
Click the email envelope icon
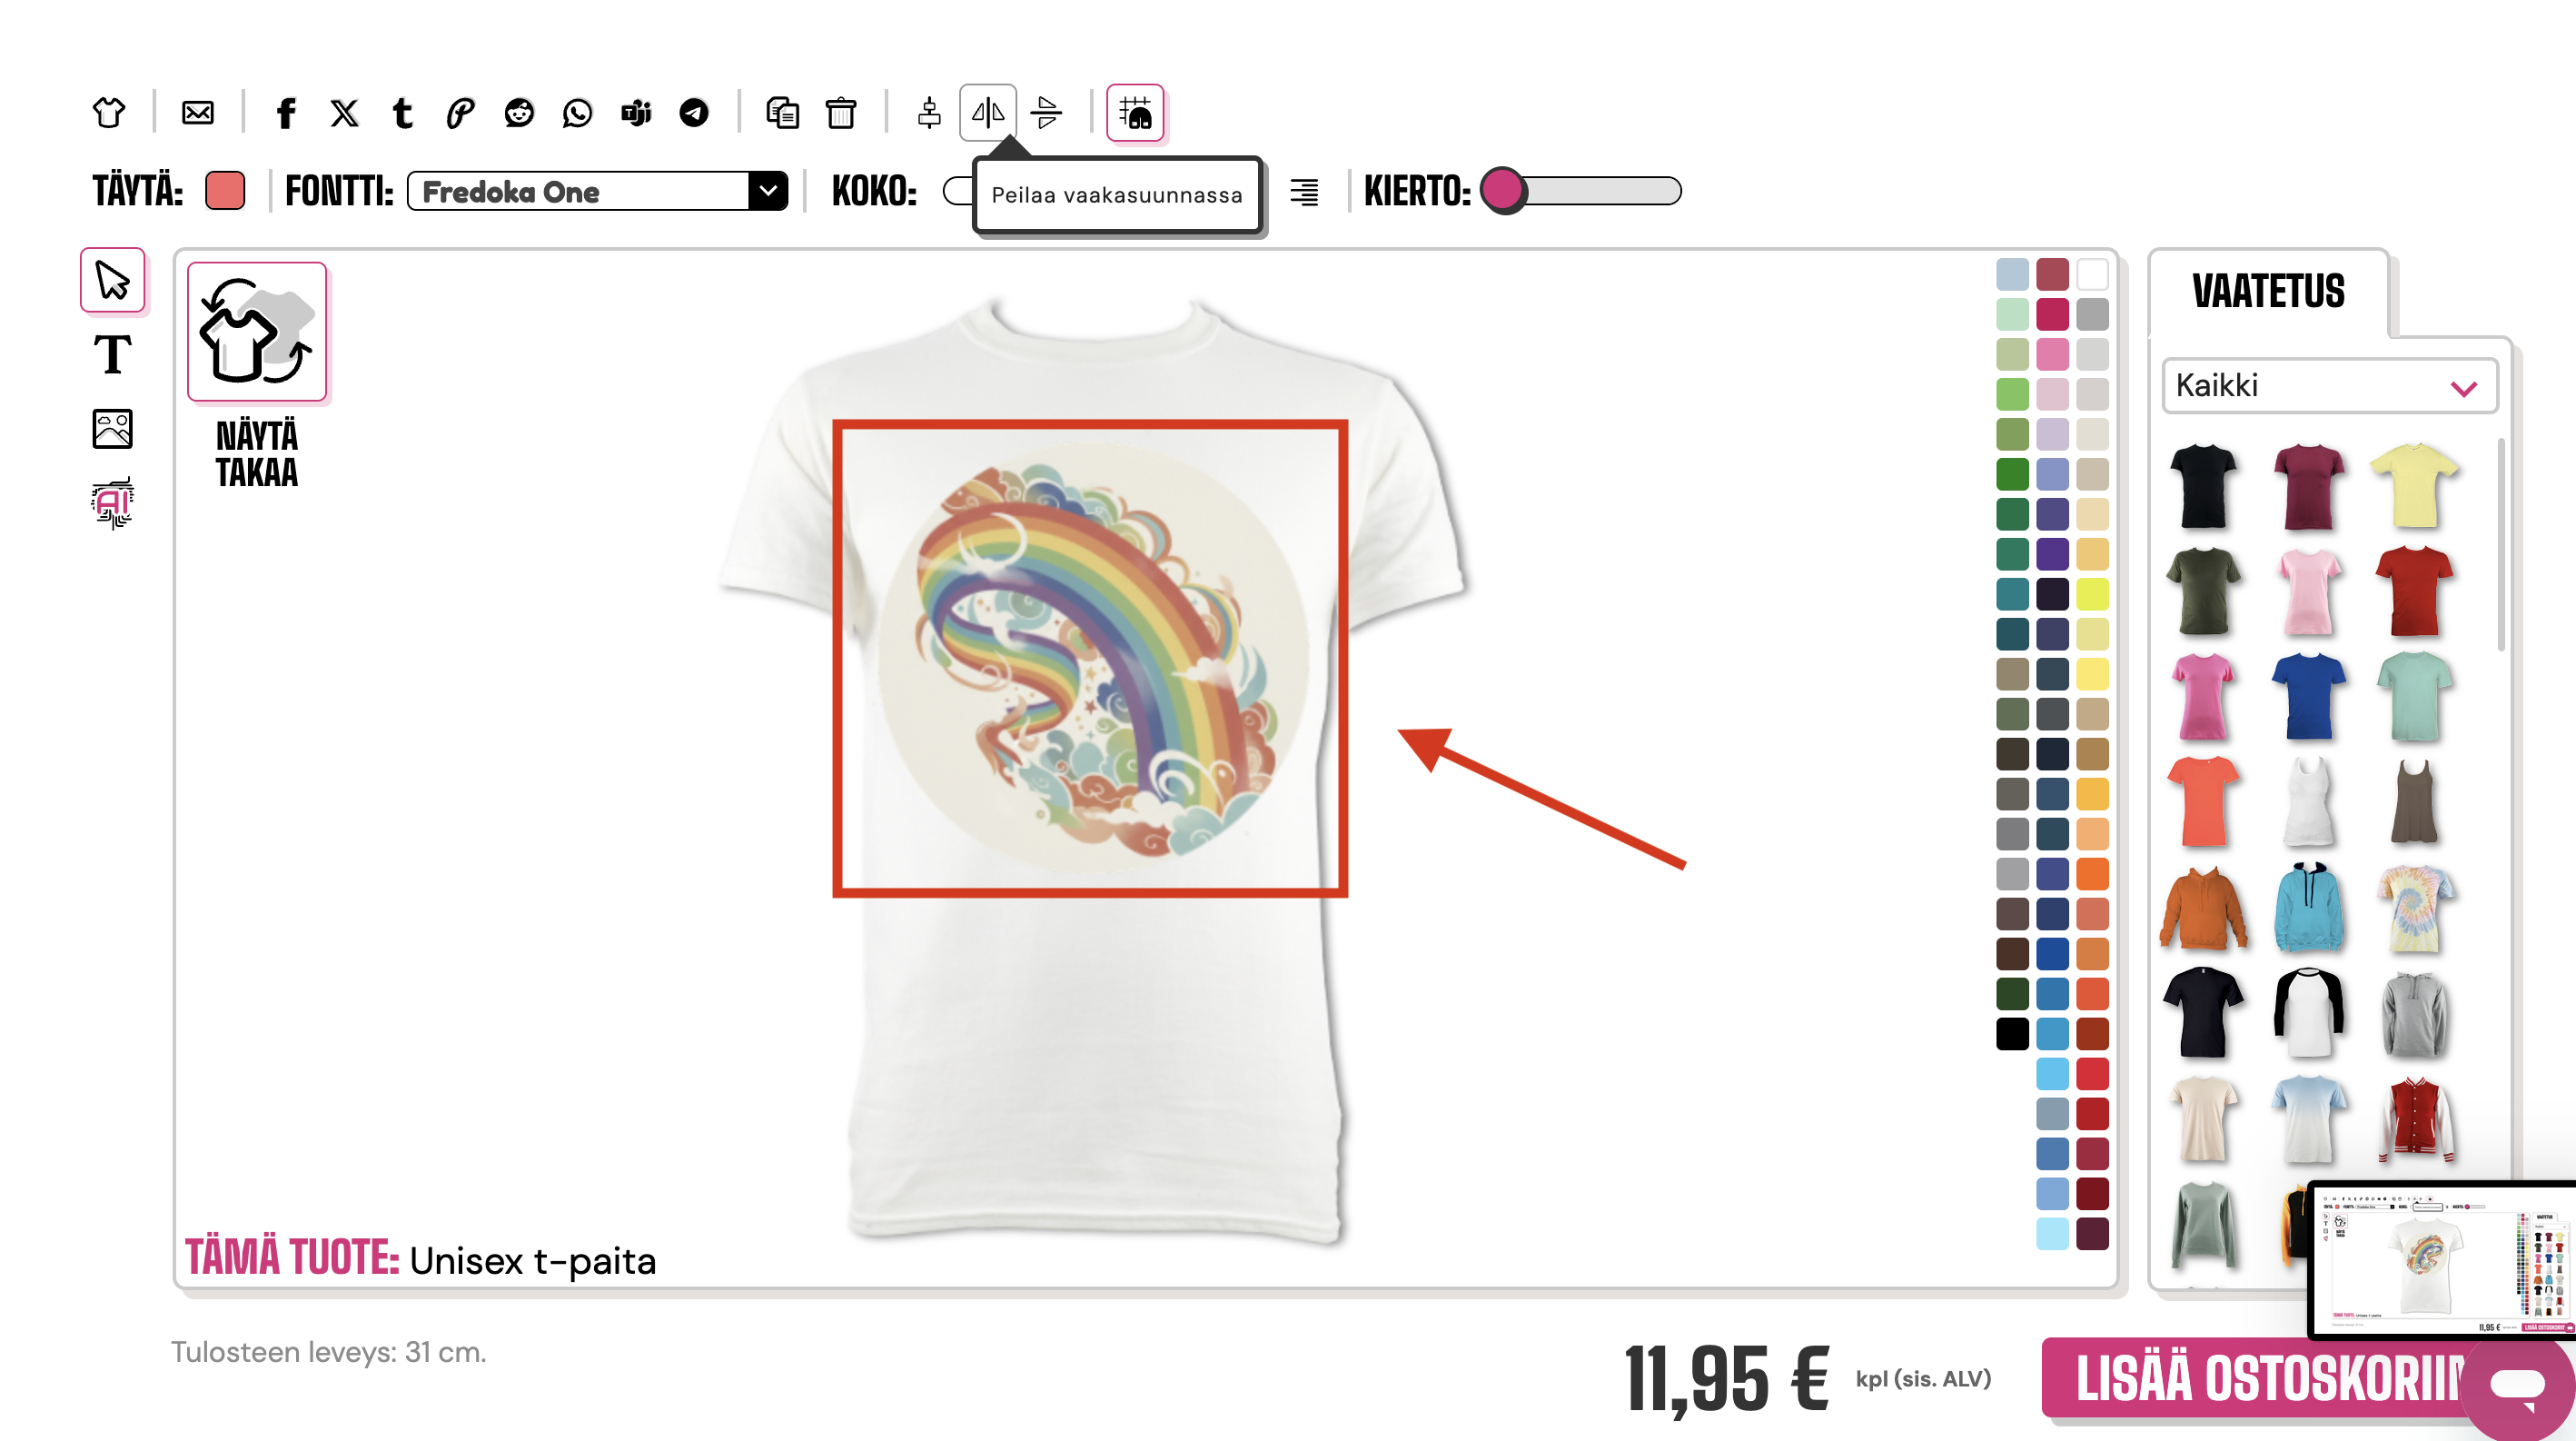[197, 112]
